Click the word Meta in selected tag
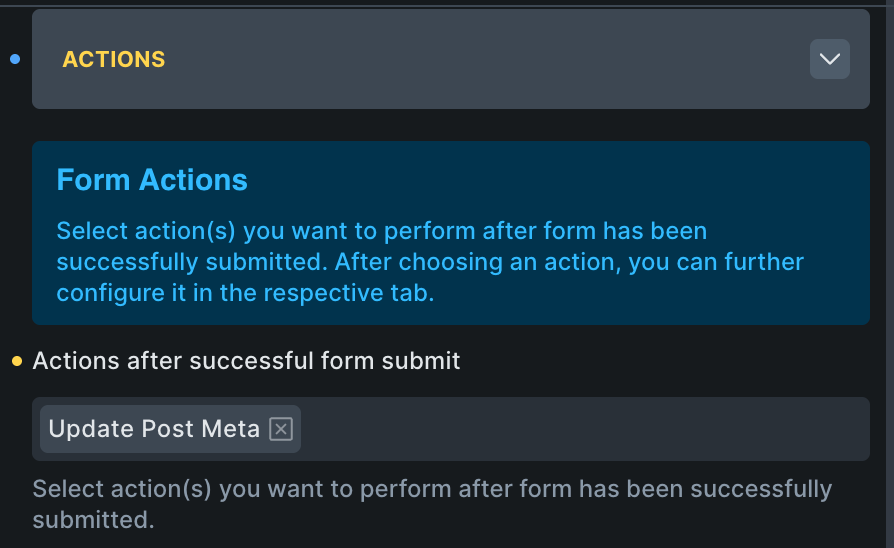 click(230, 429)
